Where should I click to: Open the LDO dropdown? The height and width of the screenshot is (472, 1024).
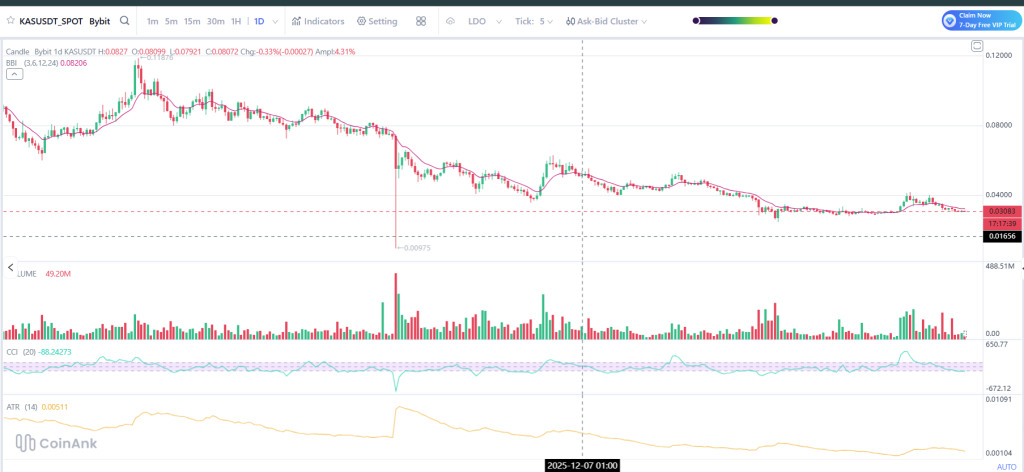[x=483, y=21]
